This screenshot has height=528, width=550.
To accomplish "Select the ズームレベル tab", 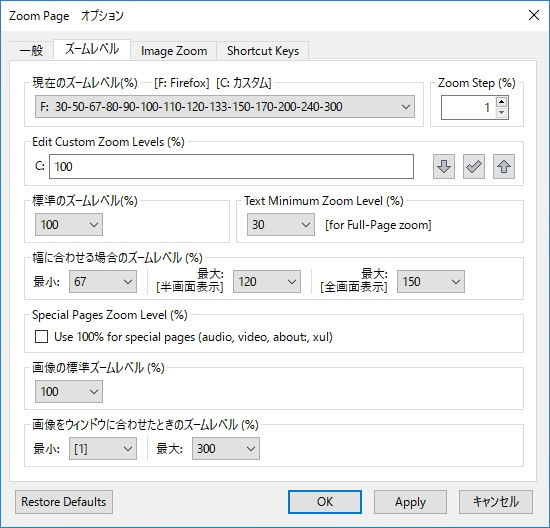I will [92, 49].
